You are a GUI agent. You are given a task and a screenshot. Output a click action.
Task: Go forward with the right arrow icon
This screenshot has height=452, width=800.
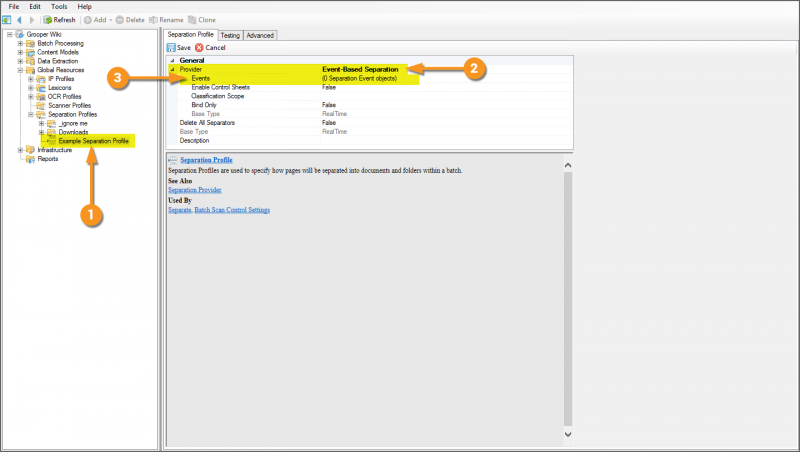coord(32,20)
